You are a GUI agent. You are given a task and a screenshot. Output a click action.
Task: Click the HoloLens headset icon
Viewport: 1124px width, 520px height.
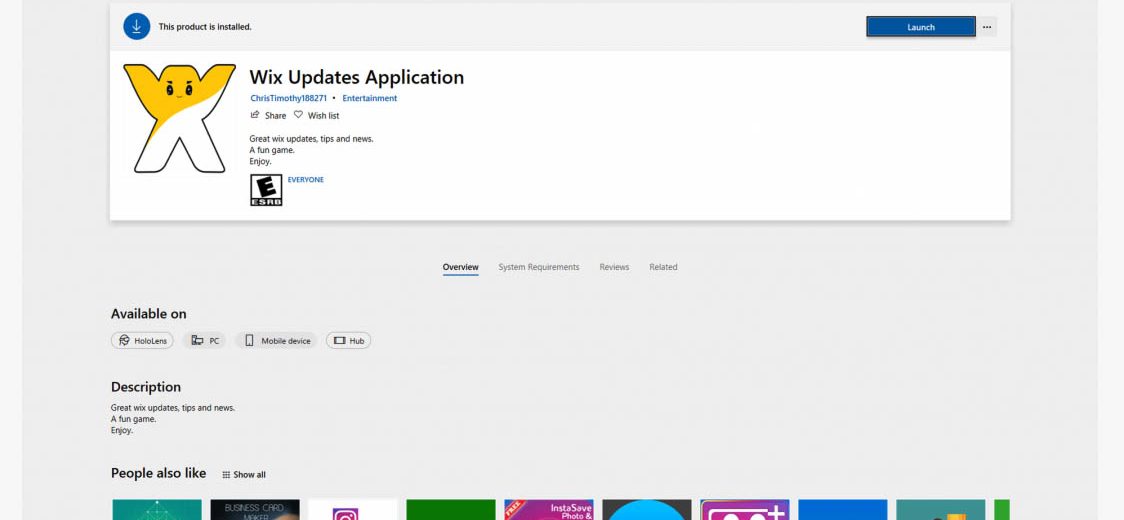coord(125,341)
